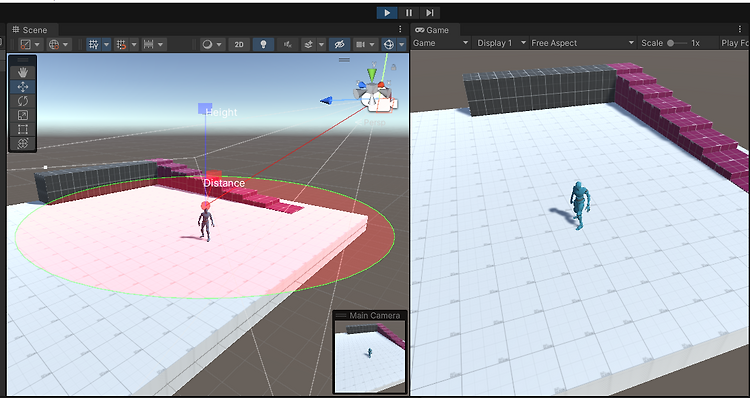Click the Main Camera overlay title

[x=375, y=315]
